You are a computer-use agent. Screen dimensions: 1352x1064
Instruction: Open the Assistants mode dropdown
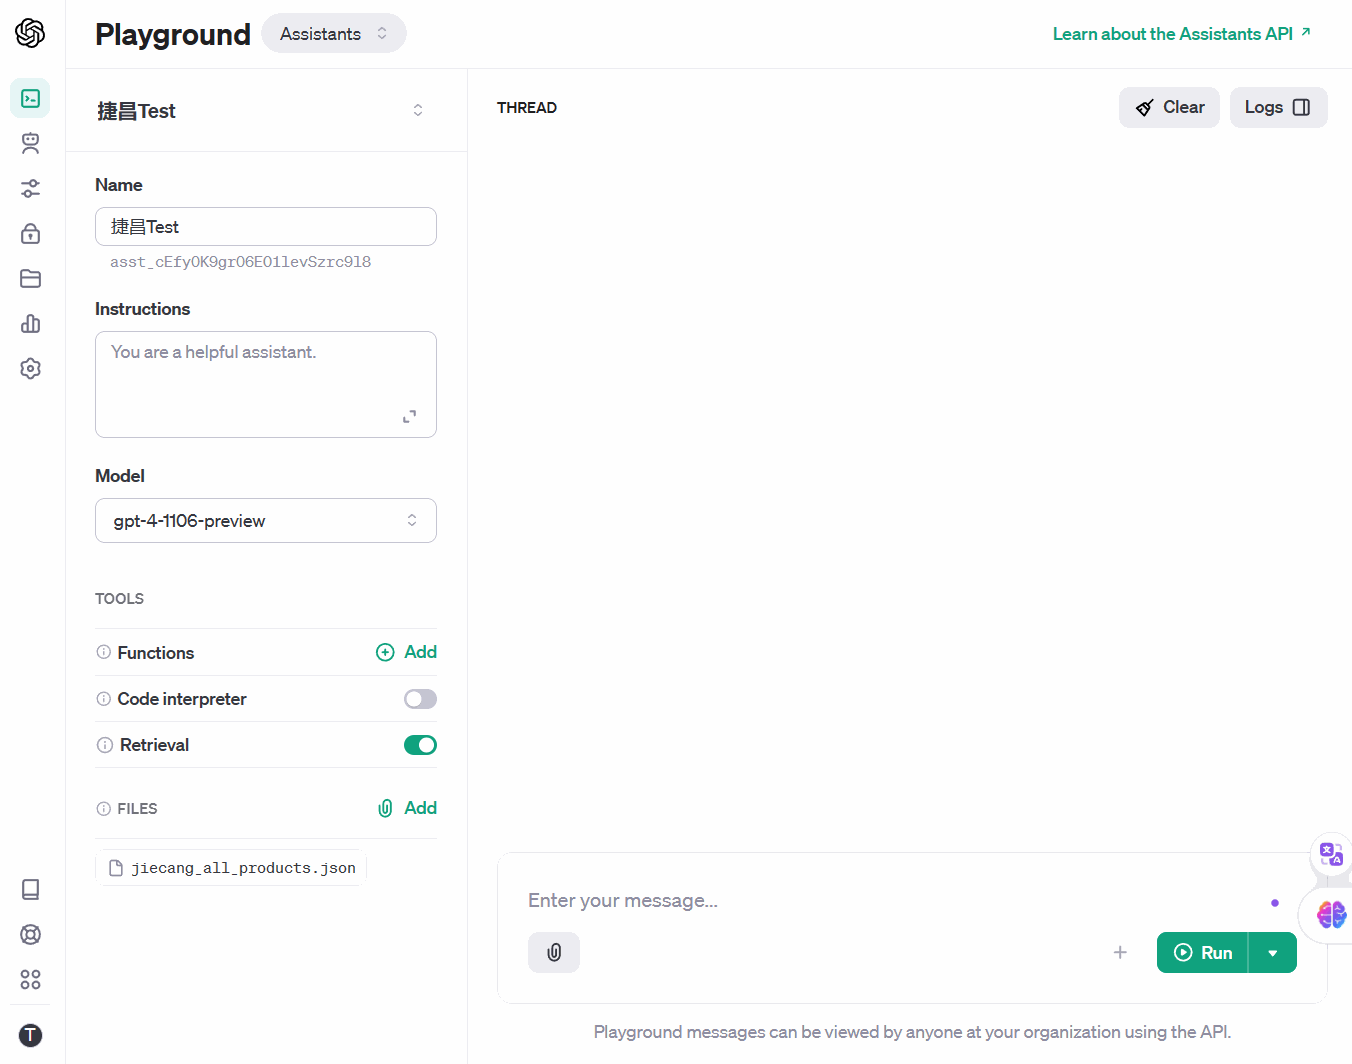coord(334,33)
